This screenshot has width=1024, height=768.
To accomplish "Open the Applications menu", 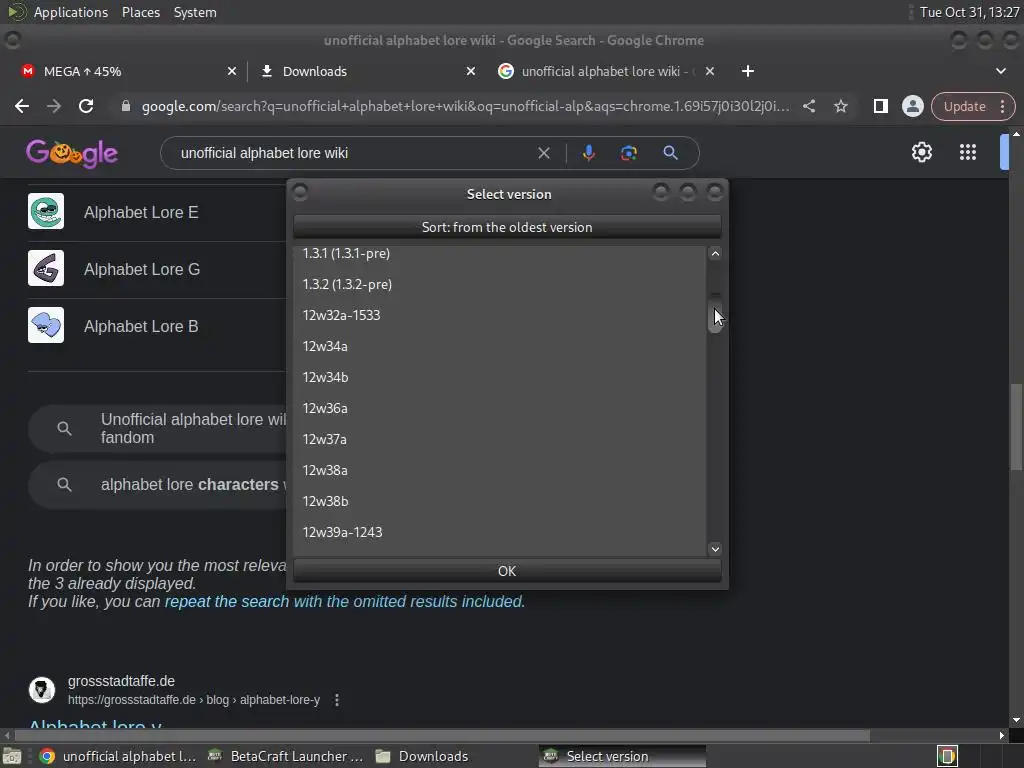I will pos(71,12).
